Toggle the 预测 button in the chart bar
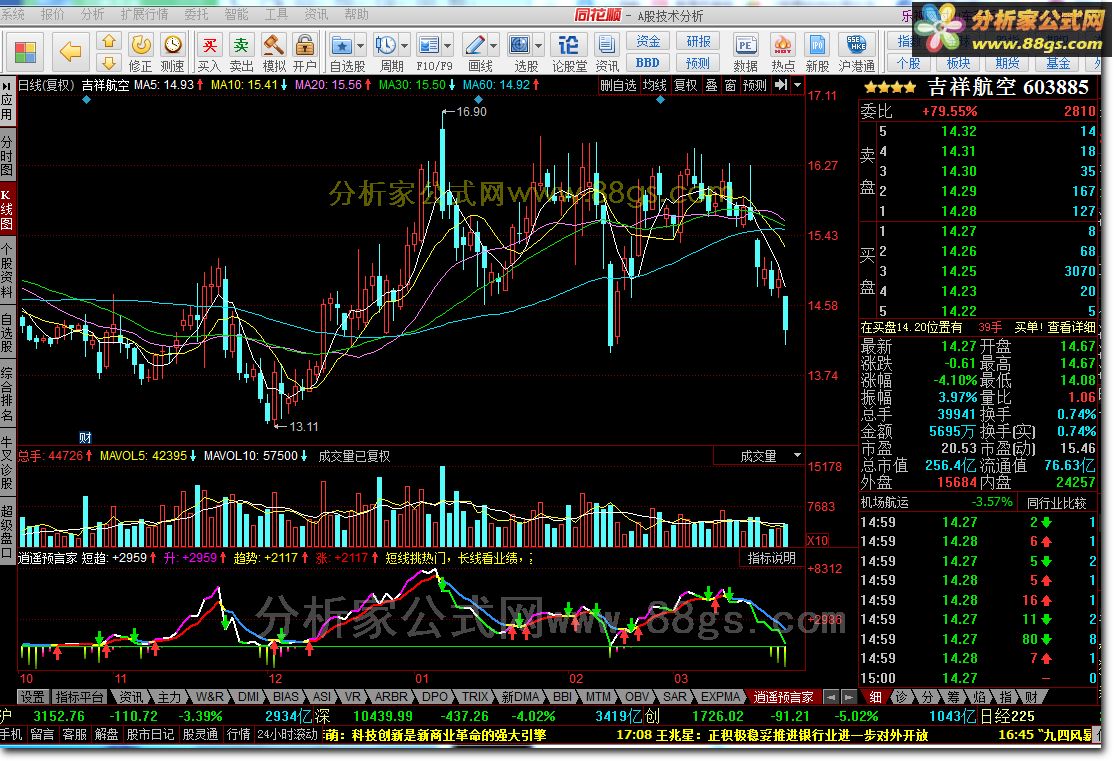This screenshot has width=1114, height=761. point(755,85)
